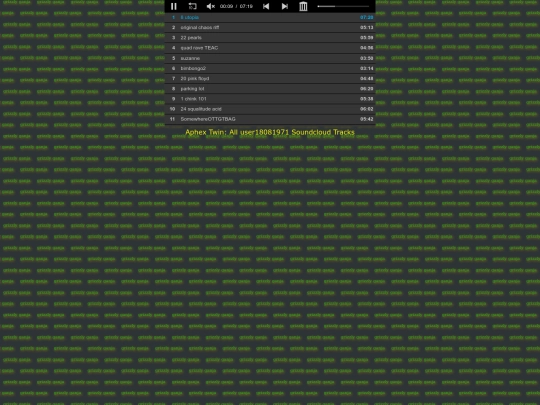Play track 10 24 squelitude acid
Screen dimensions: 540x405
click(270, 109)
